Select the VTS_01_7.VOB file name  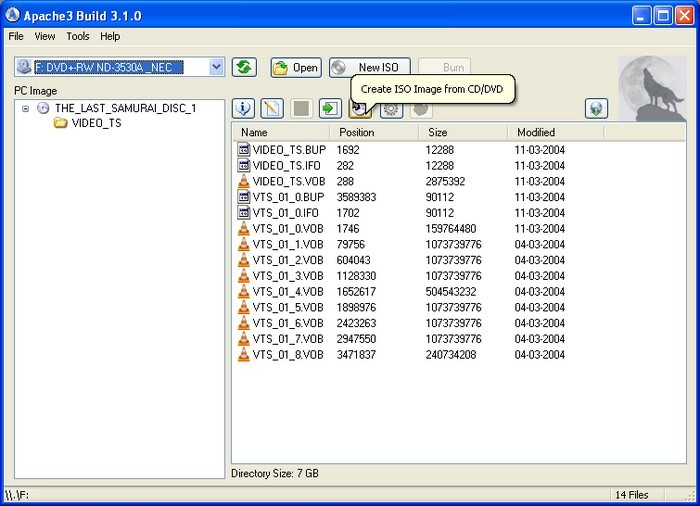coord(288,339)
